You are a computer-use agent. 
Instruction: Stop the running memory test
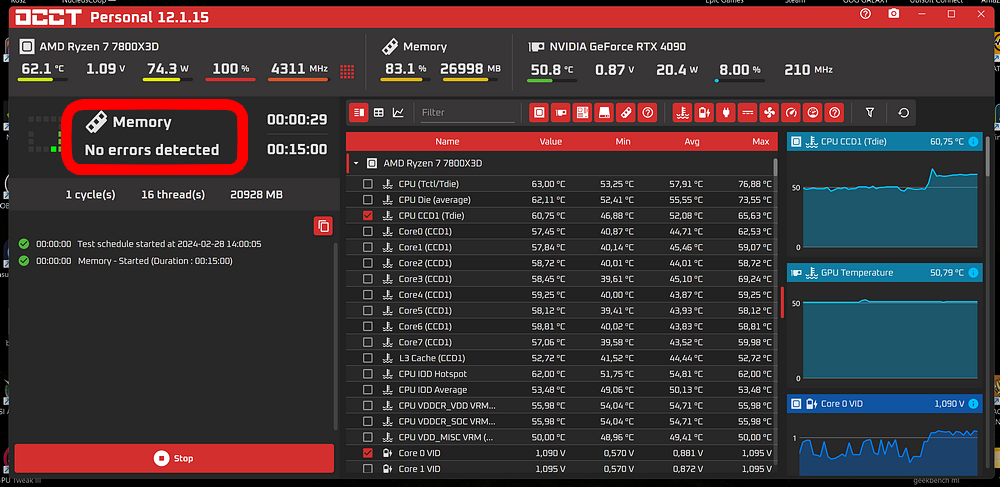[174, 458]
